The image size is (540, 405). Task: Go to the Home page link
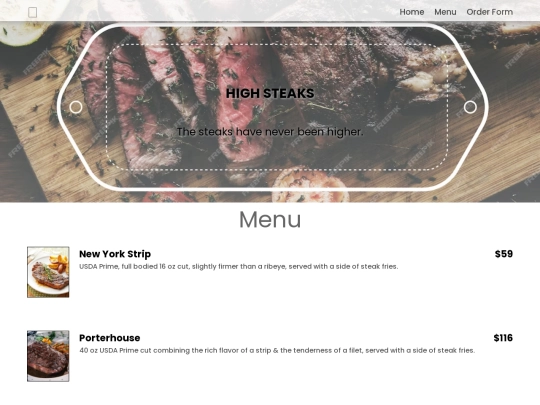click(412, 12)
